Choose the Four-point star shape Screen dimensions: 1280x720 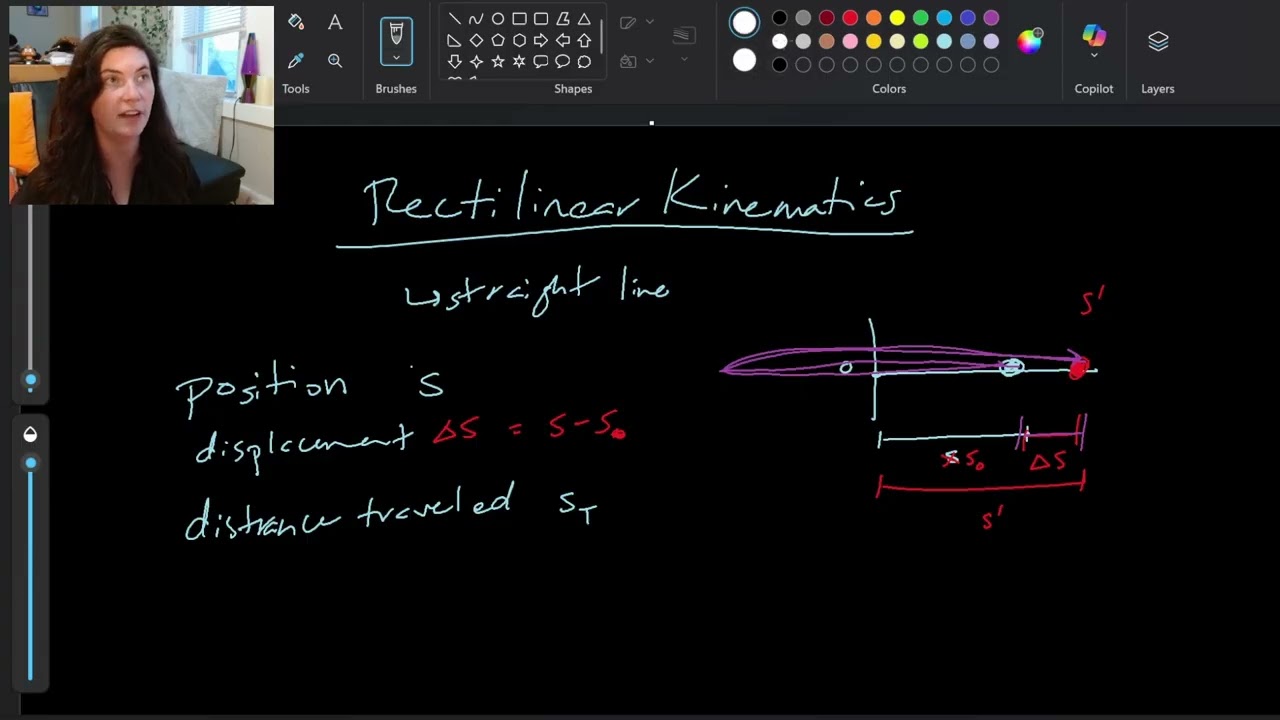(476, 62)
